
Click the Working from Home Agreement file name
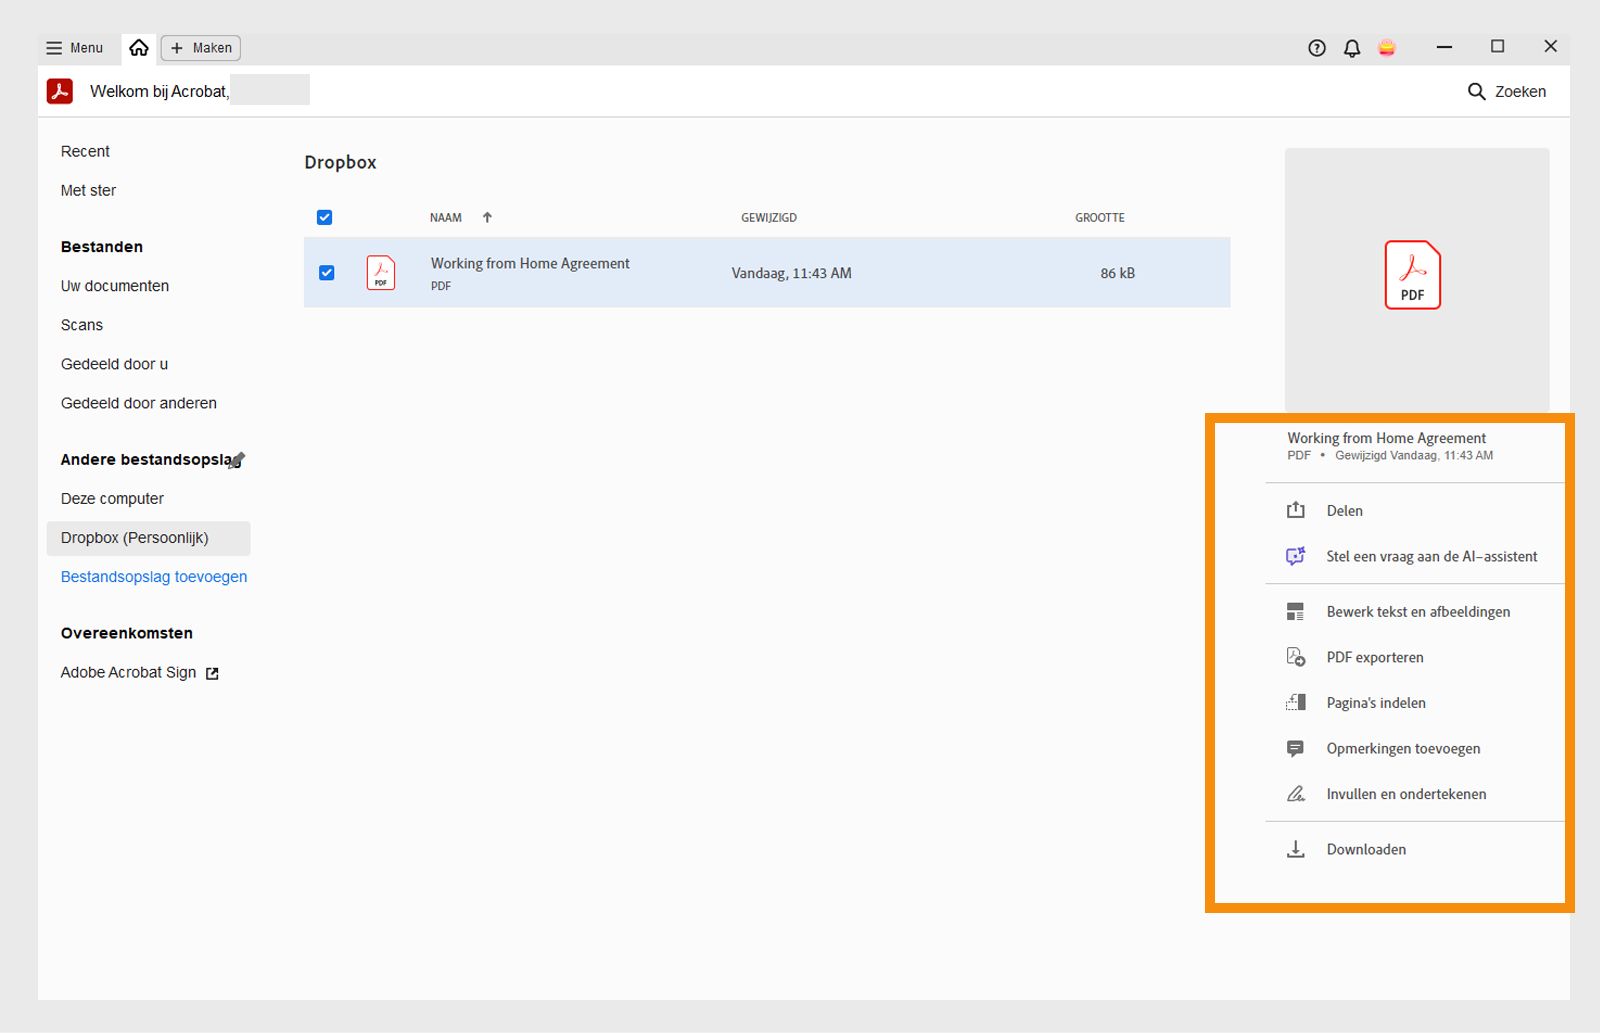[x=530, y=264]
